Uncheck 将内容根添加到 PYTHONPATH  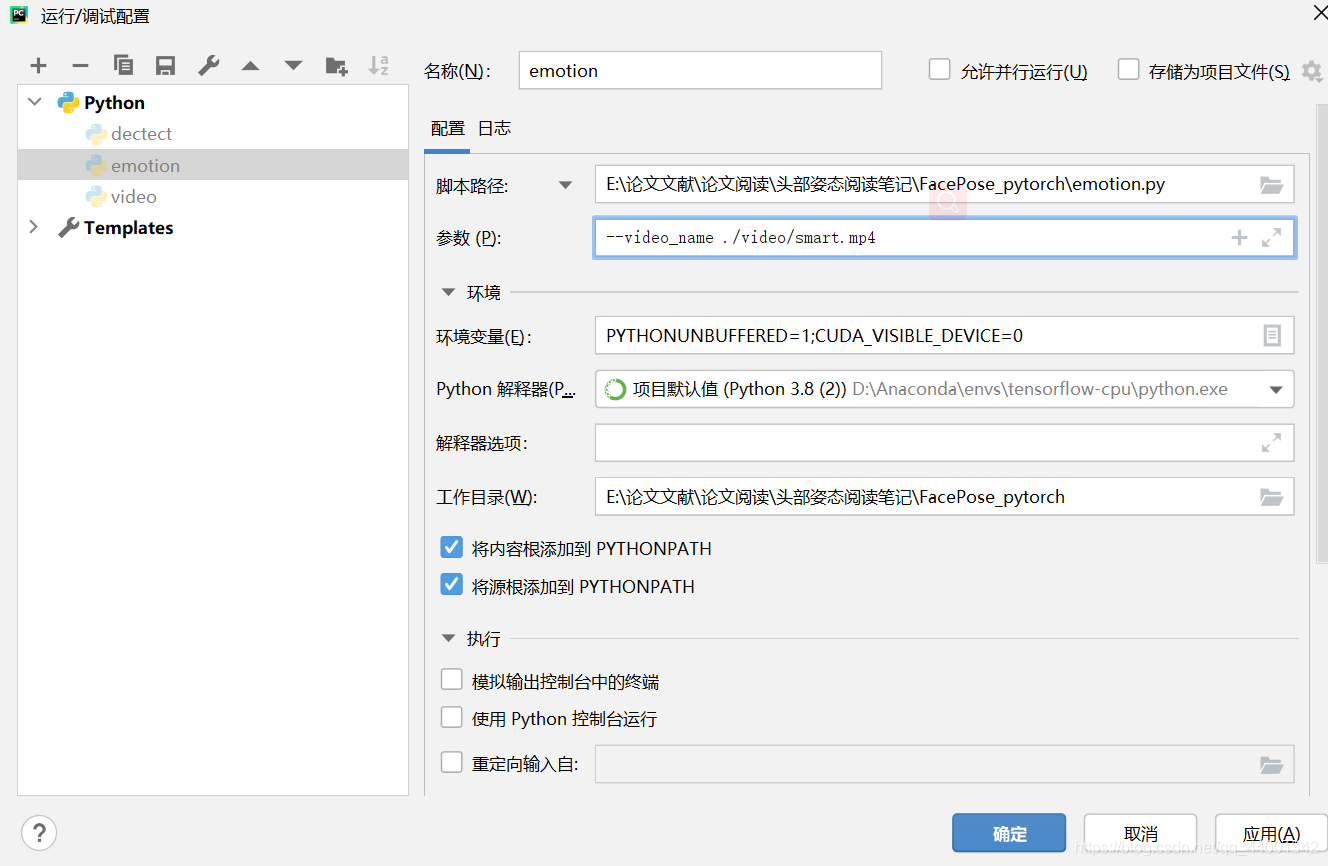point(452,547)
